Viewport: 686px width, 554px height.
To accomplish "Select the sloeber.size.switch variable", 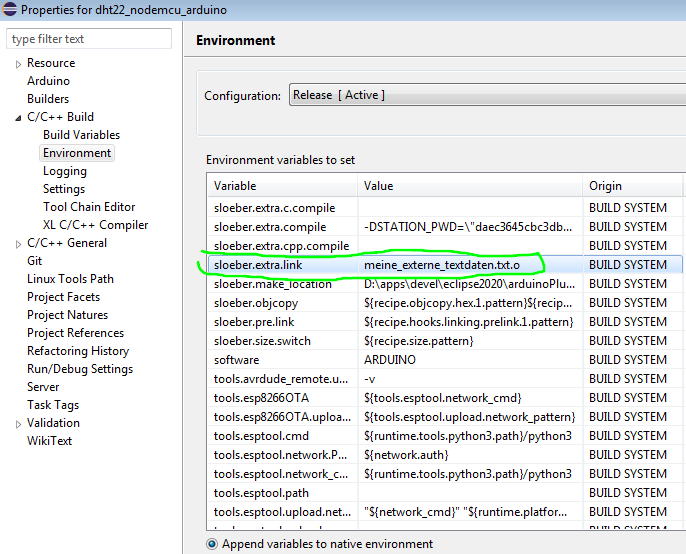I will click(262, 341).
